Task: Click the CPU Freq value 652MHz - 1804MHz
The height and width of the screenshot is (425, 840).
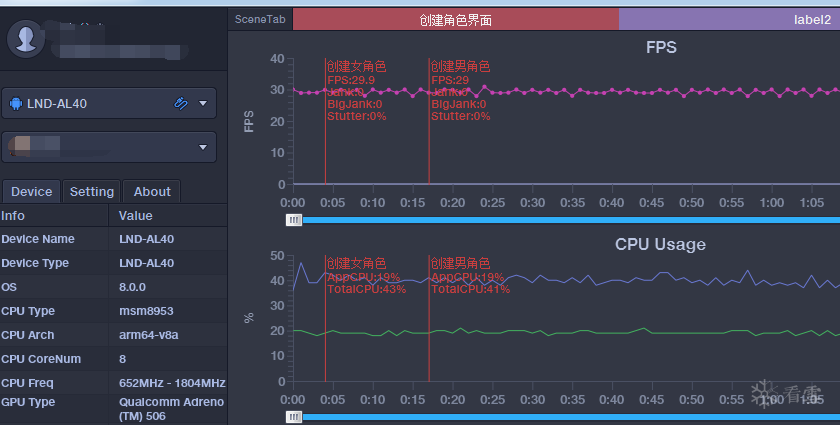Action: click(x=172, y=383)
